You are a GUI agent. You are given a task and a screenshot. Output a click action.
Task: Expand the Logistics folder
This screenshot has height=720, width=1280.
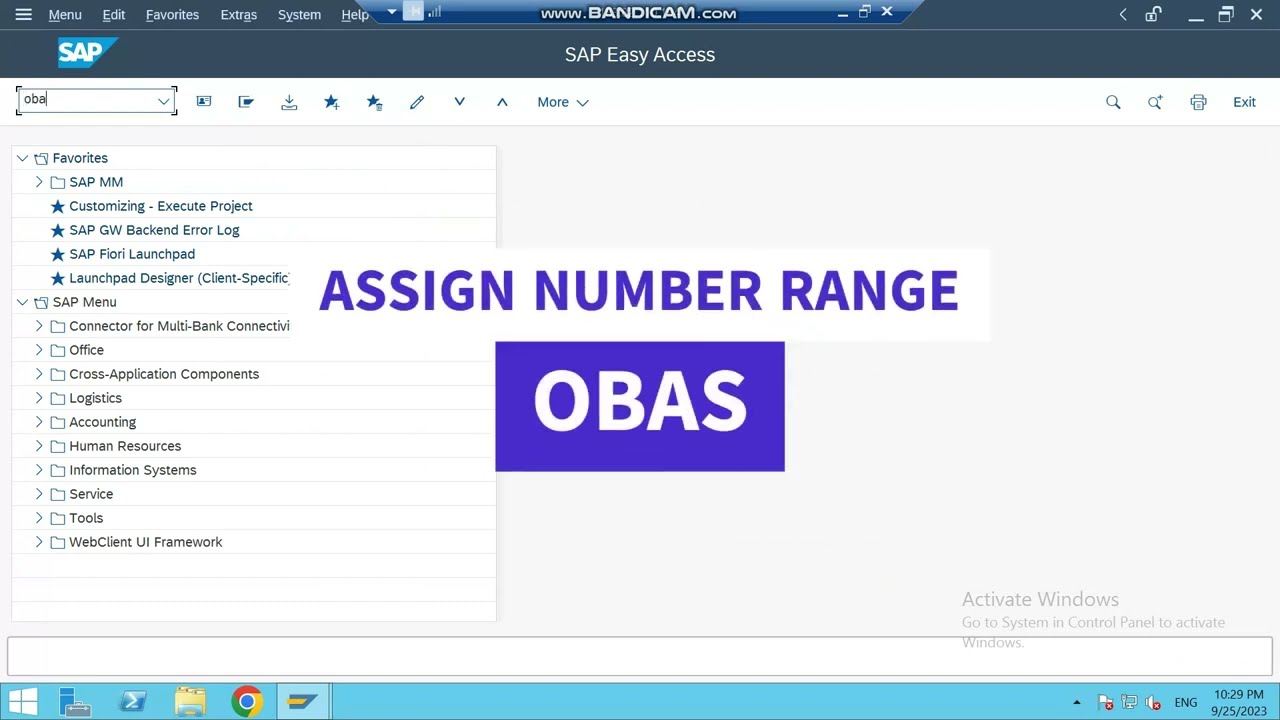pos(39,398)
